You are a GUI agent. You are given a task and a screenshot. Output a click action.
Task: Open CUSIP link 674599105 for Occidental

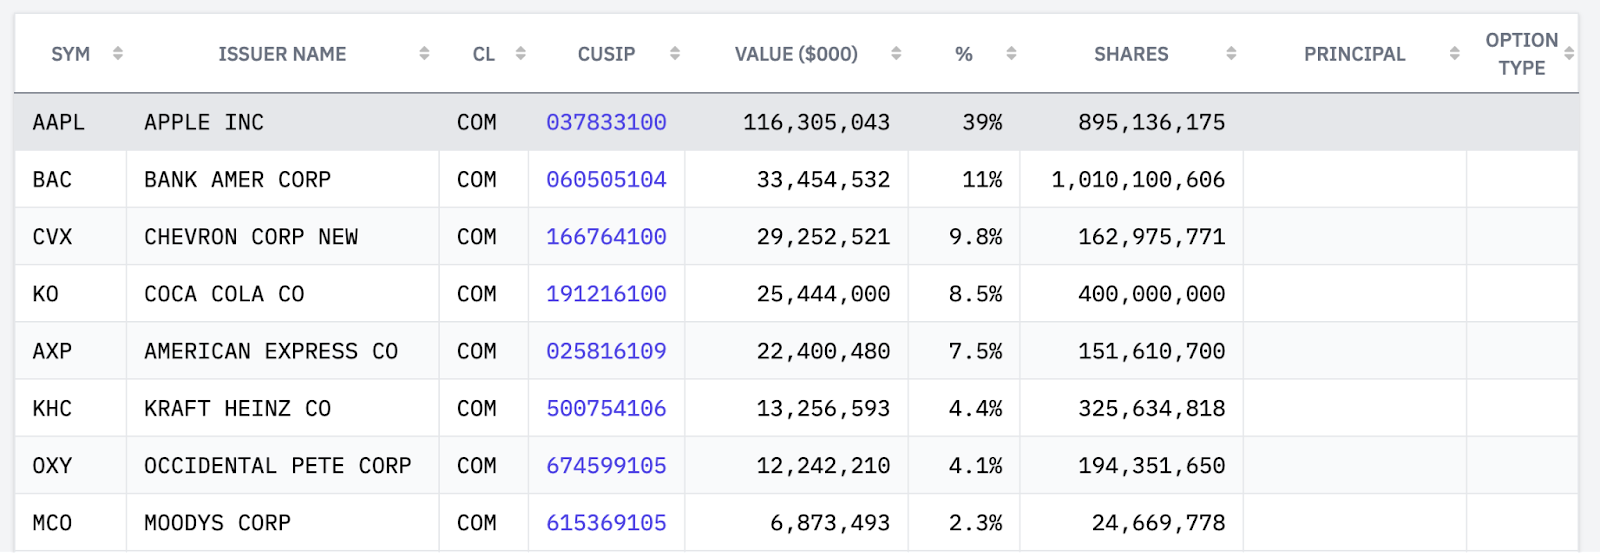pos(606,465)
